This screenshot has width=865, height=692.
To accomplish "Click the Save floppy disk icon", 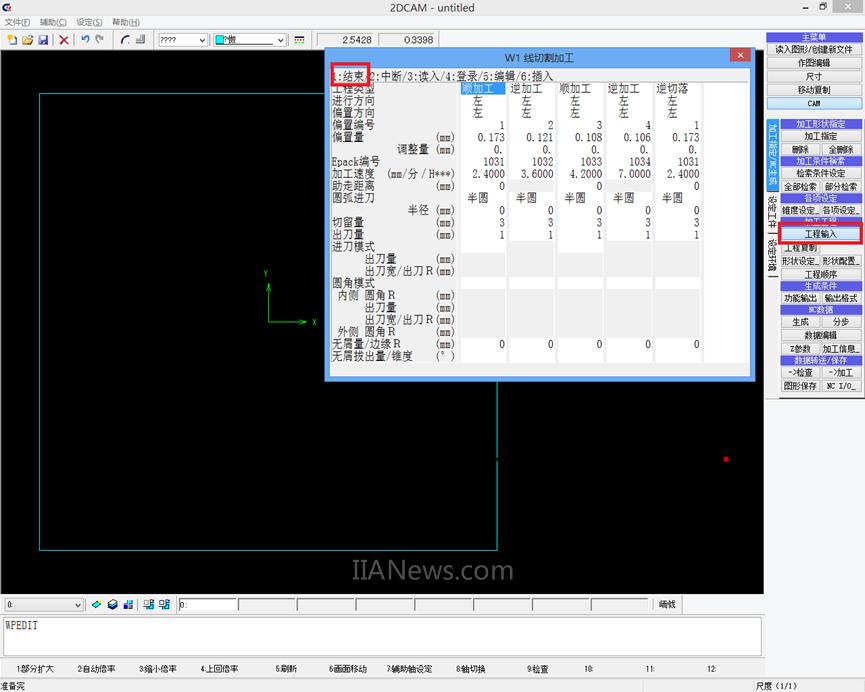I will 43,40.
